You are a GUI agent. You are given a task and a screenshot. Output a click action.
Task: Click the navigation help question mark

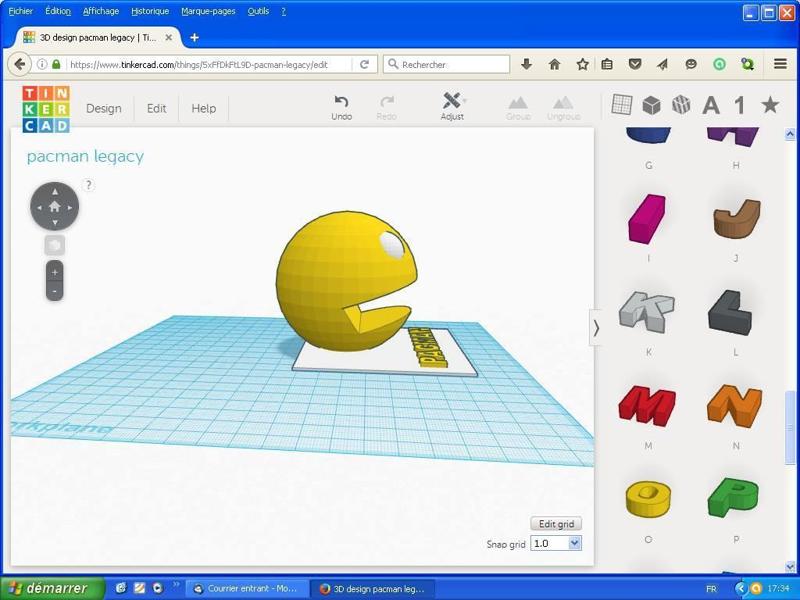tap(88, 185)
